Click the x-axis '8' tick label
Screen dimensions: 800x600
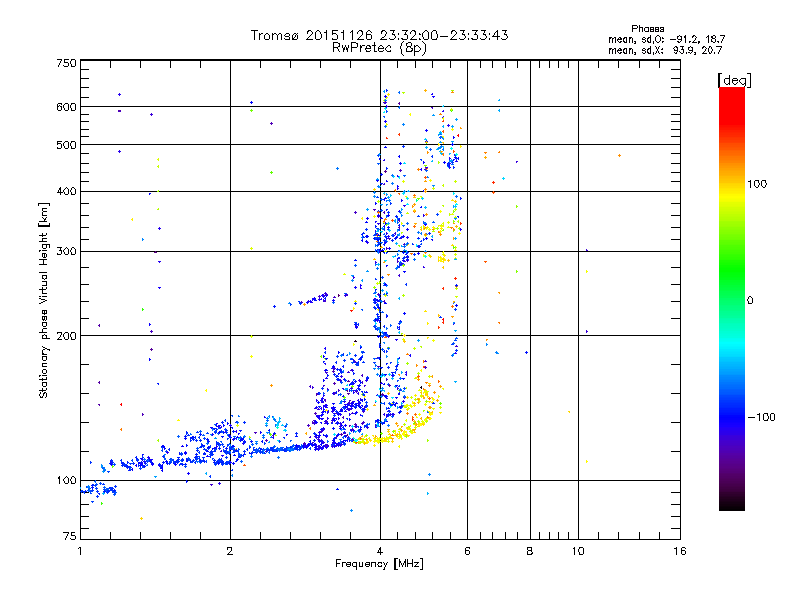click(530, 551)
